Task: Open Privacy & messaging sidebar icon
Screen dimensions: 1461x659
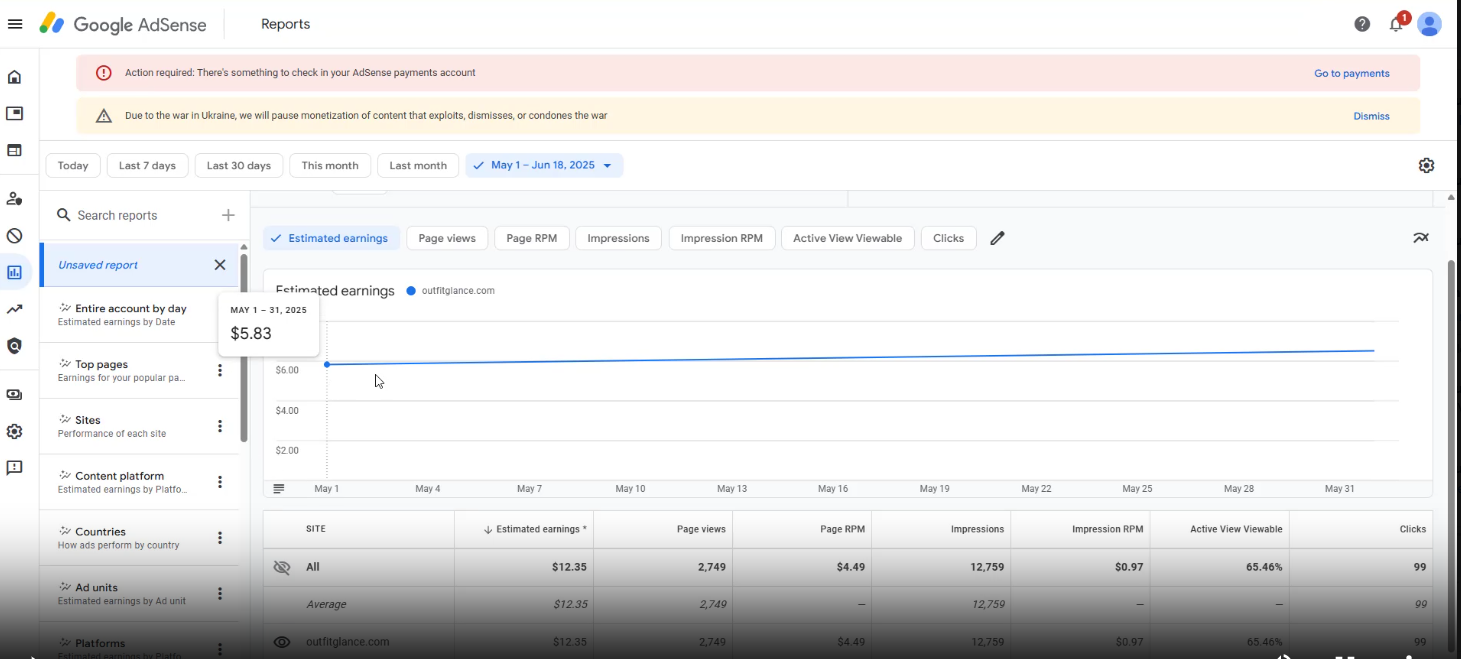Action: [x=15, y=198]
